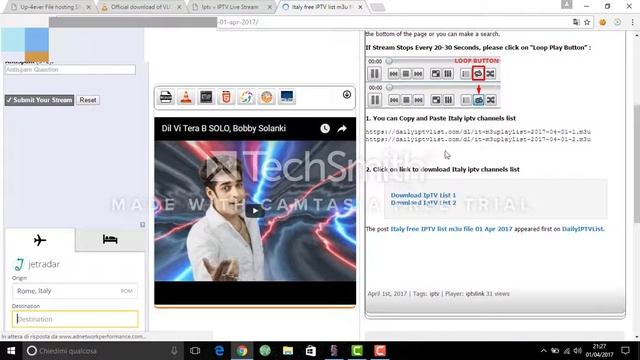This screenshot has height=360, width=640.
Task: Switch to the hotels bed tab
Action: point(110,239)
